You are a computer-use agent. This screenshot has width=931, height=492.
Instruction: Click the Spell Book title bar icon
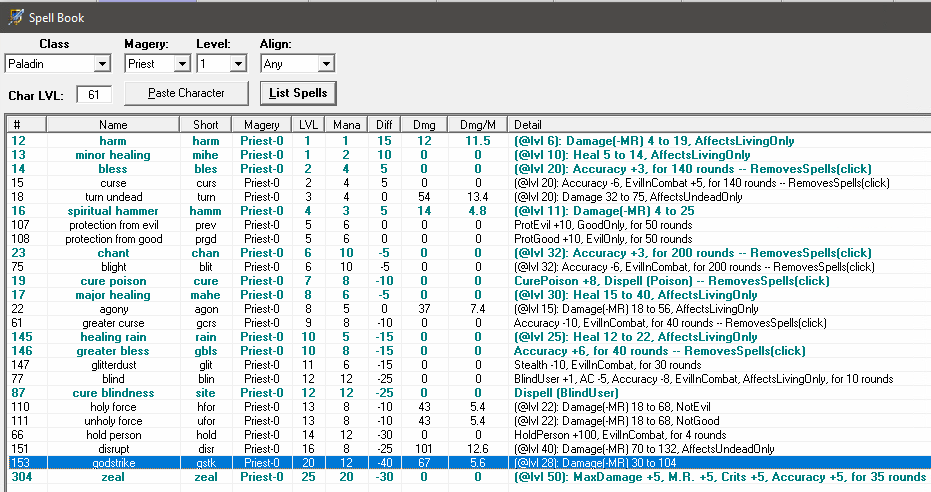tap(15, 16)
